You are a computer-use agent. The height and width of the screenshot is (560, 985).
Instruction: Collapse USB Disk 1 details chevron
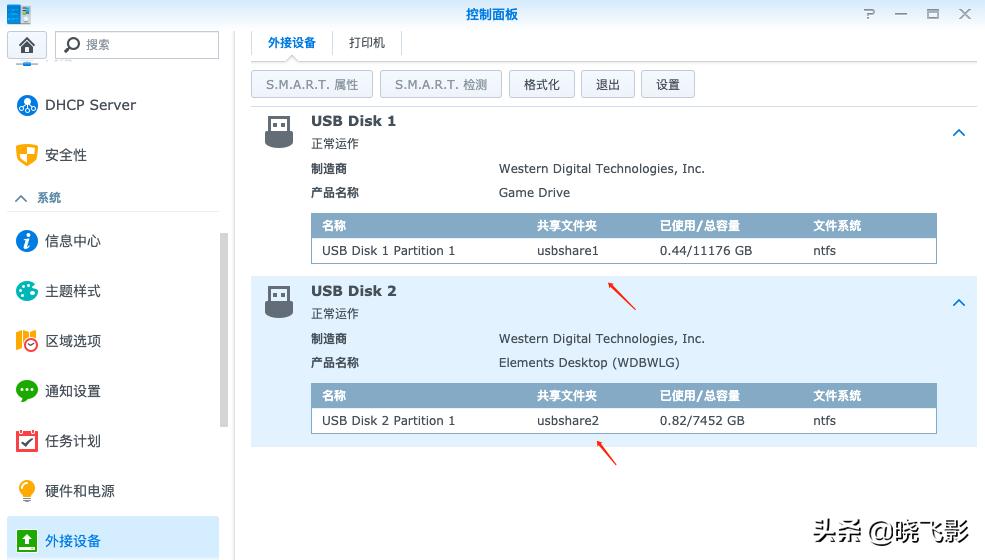(x=959, y=133)
